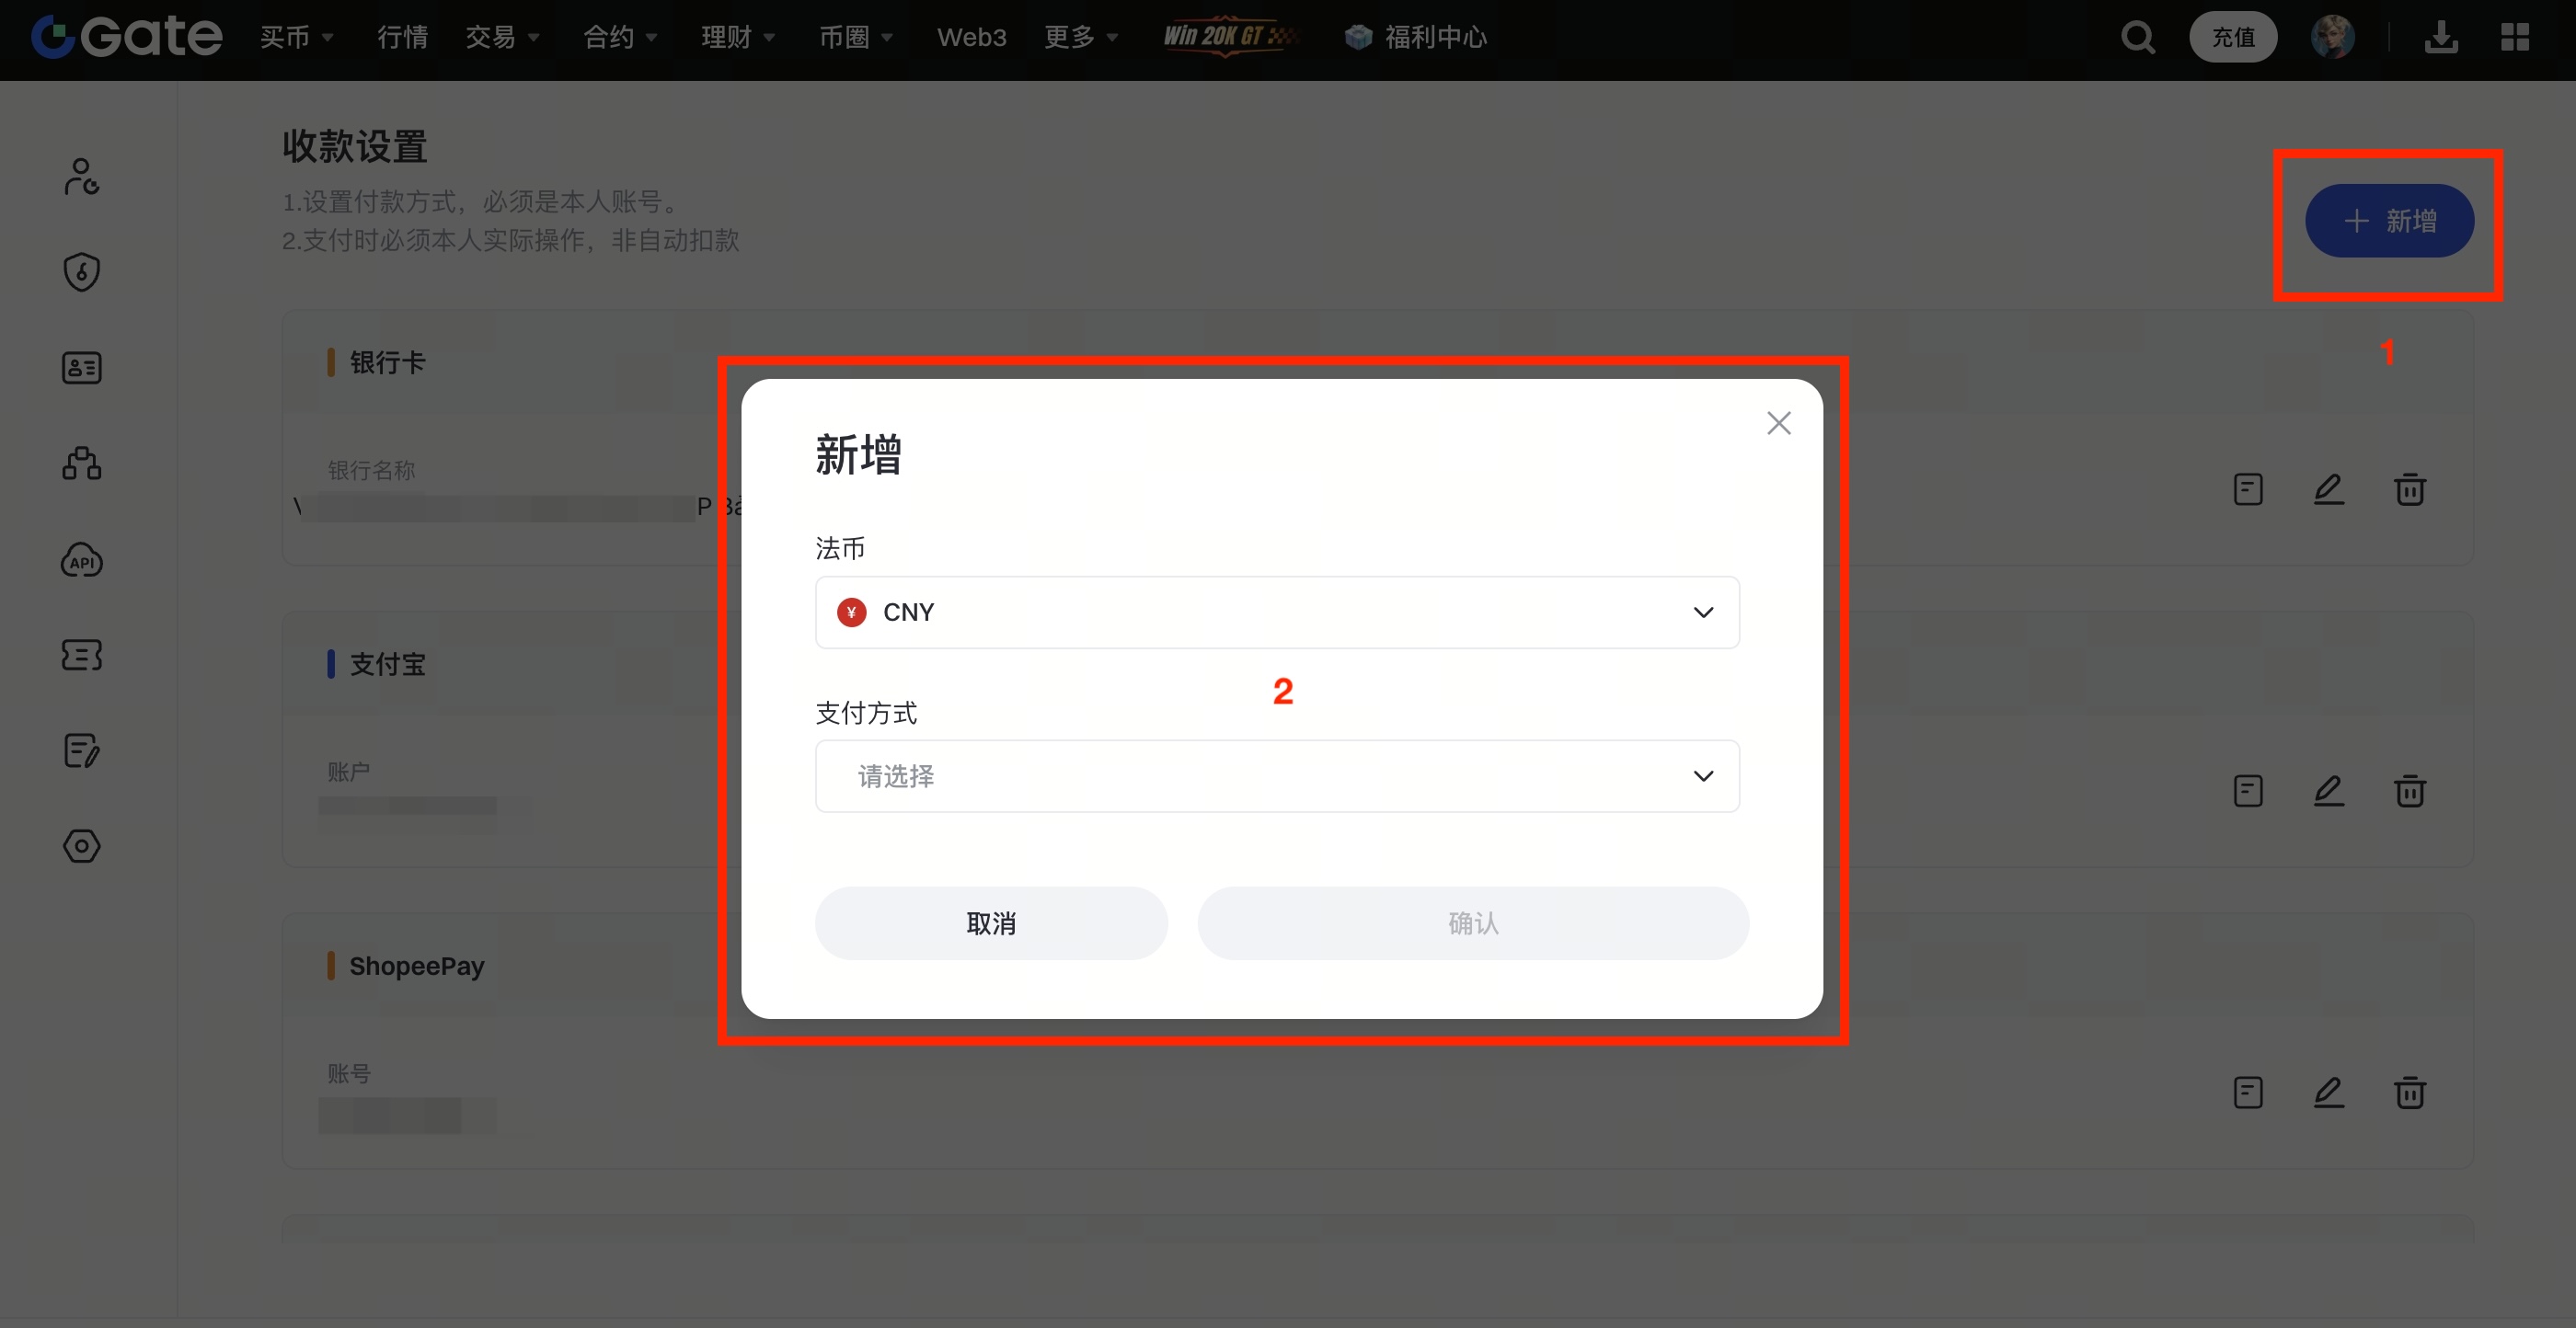The width and height of the screenshot is (2576, 1328).
Task: Open the grid apps menu icon
Action: (x=2515, y=38)
